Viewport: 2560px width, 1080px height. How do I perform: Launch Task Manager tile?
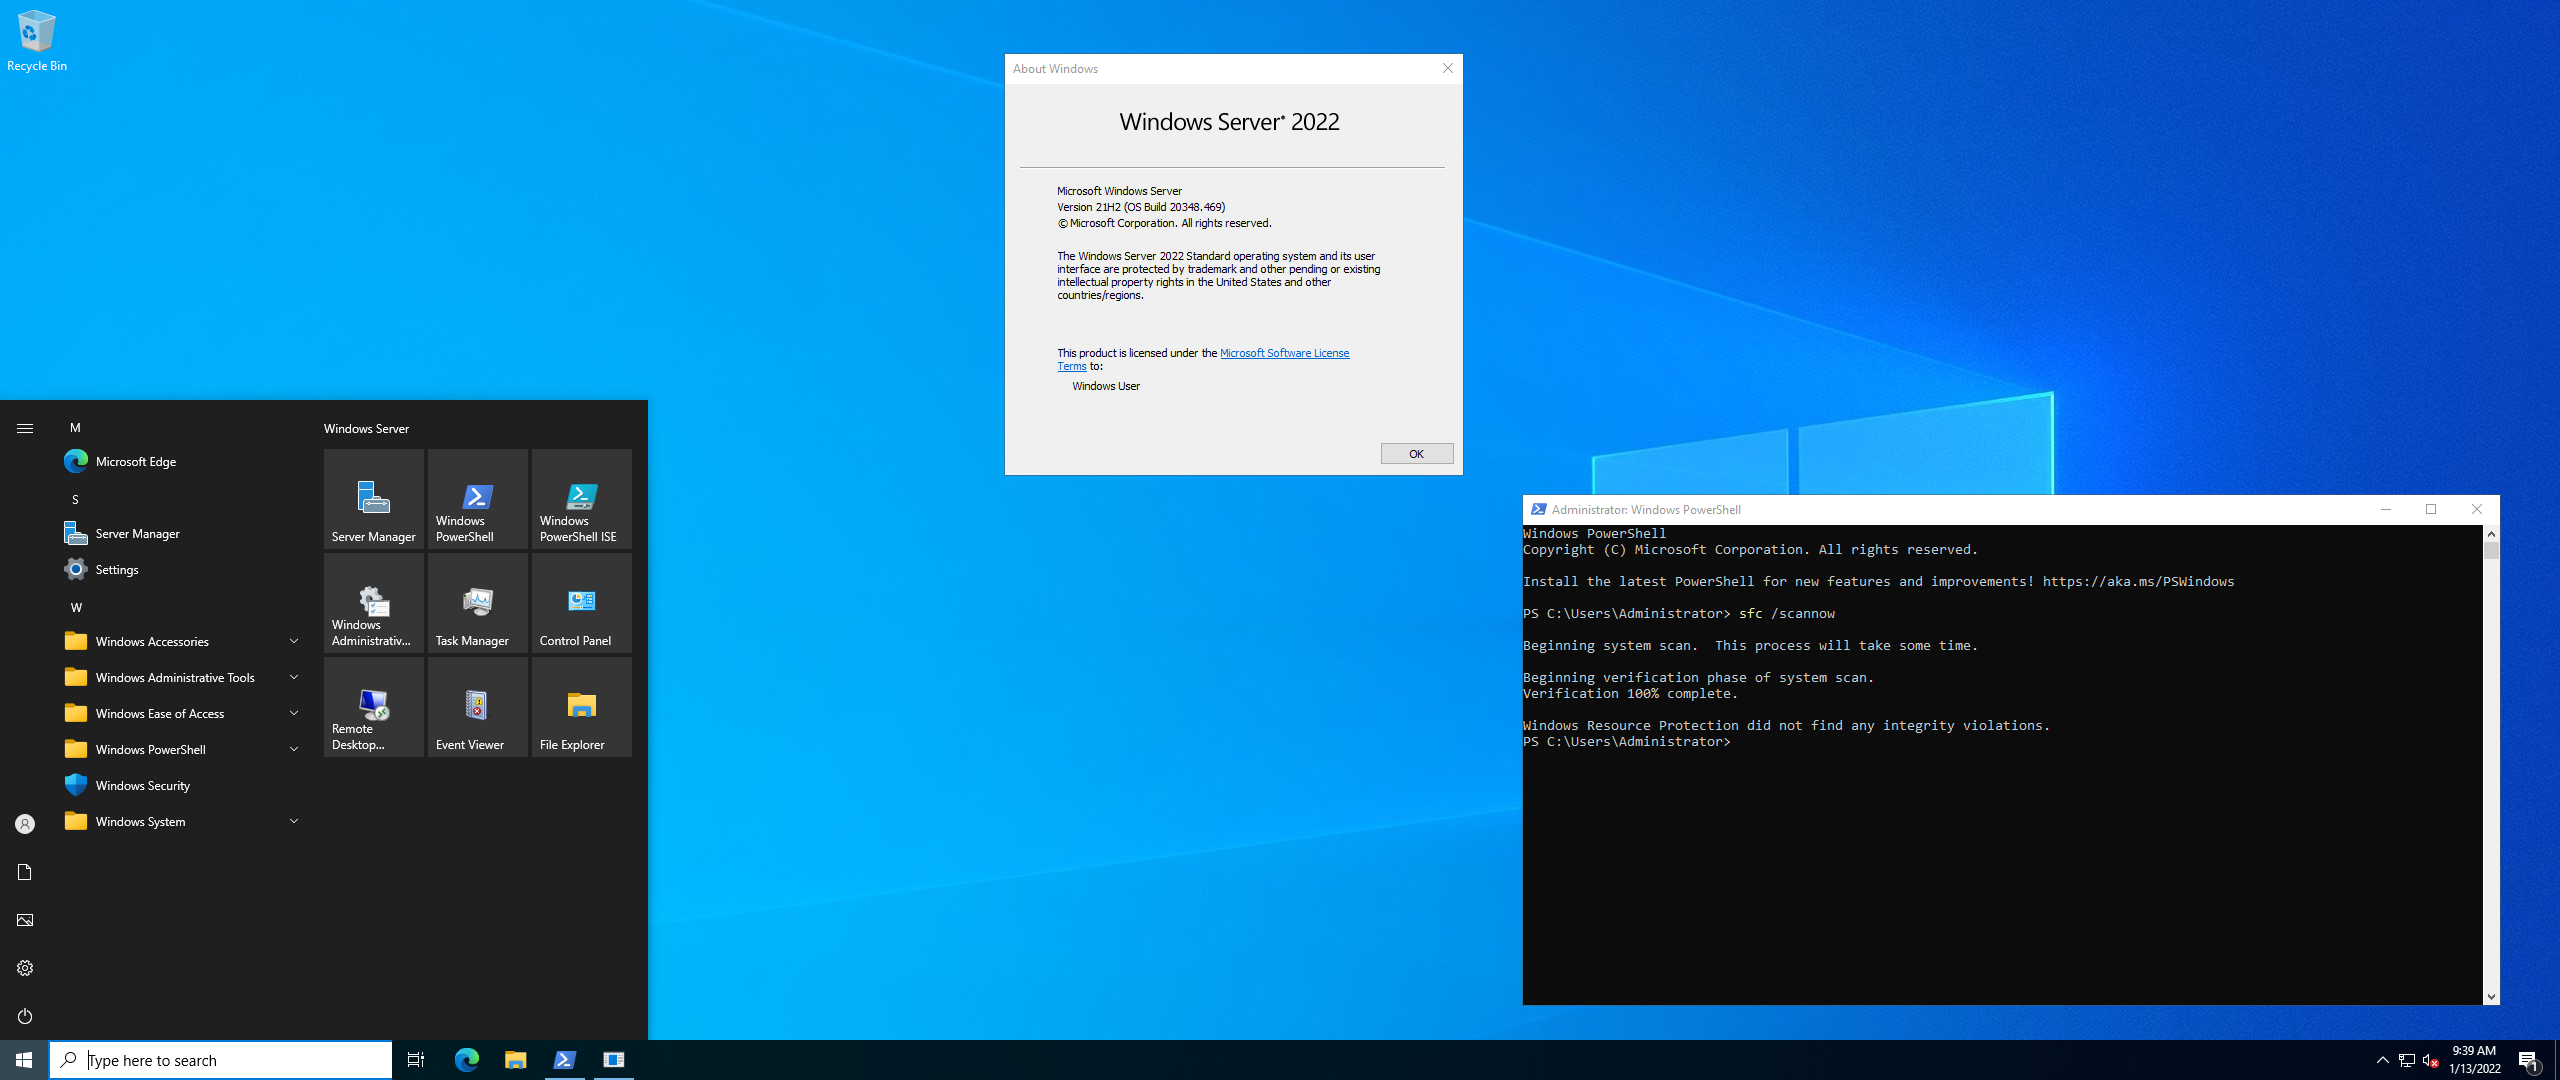pos(478,602)
